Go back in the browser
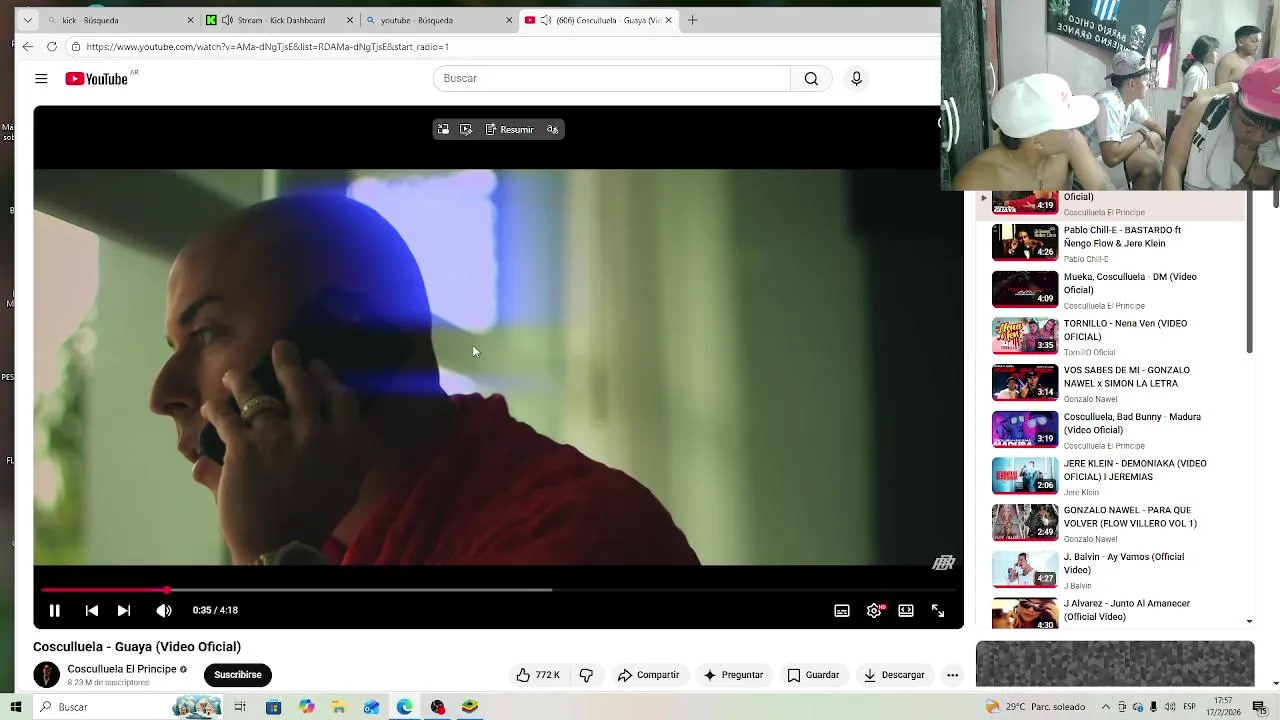The image size is (1280, 720). click(28, 47)
